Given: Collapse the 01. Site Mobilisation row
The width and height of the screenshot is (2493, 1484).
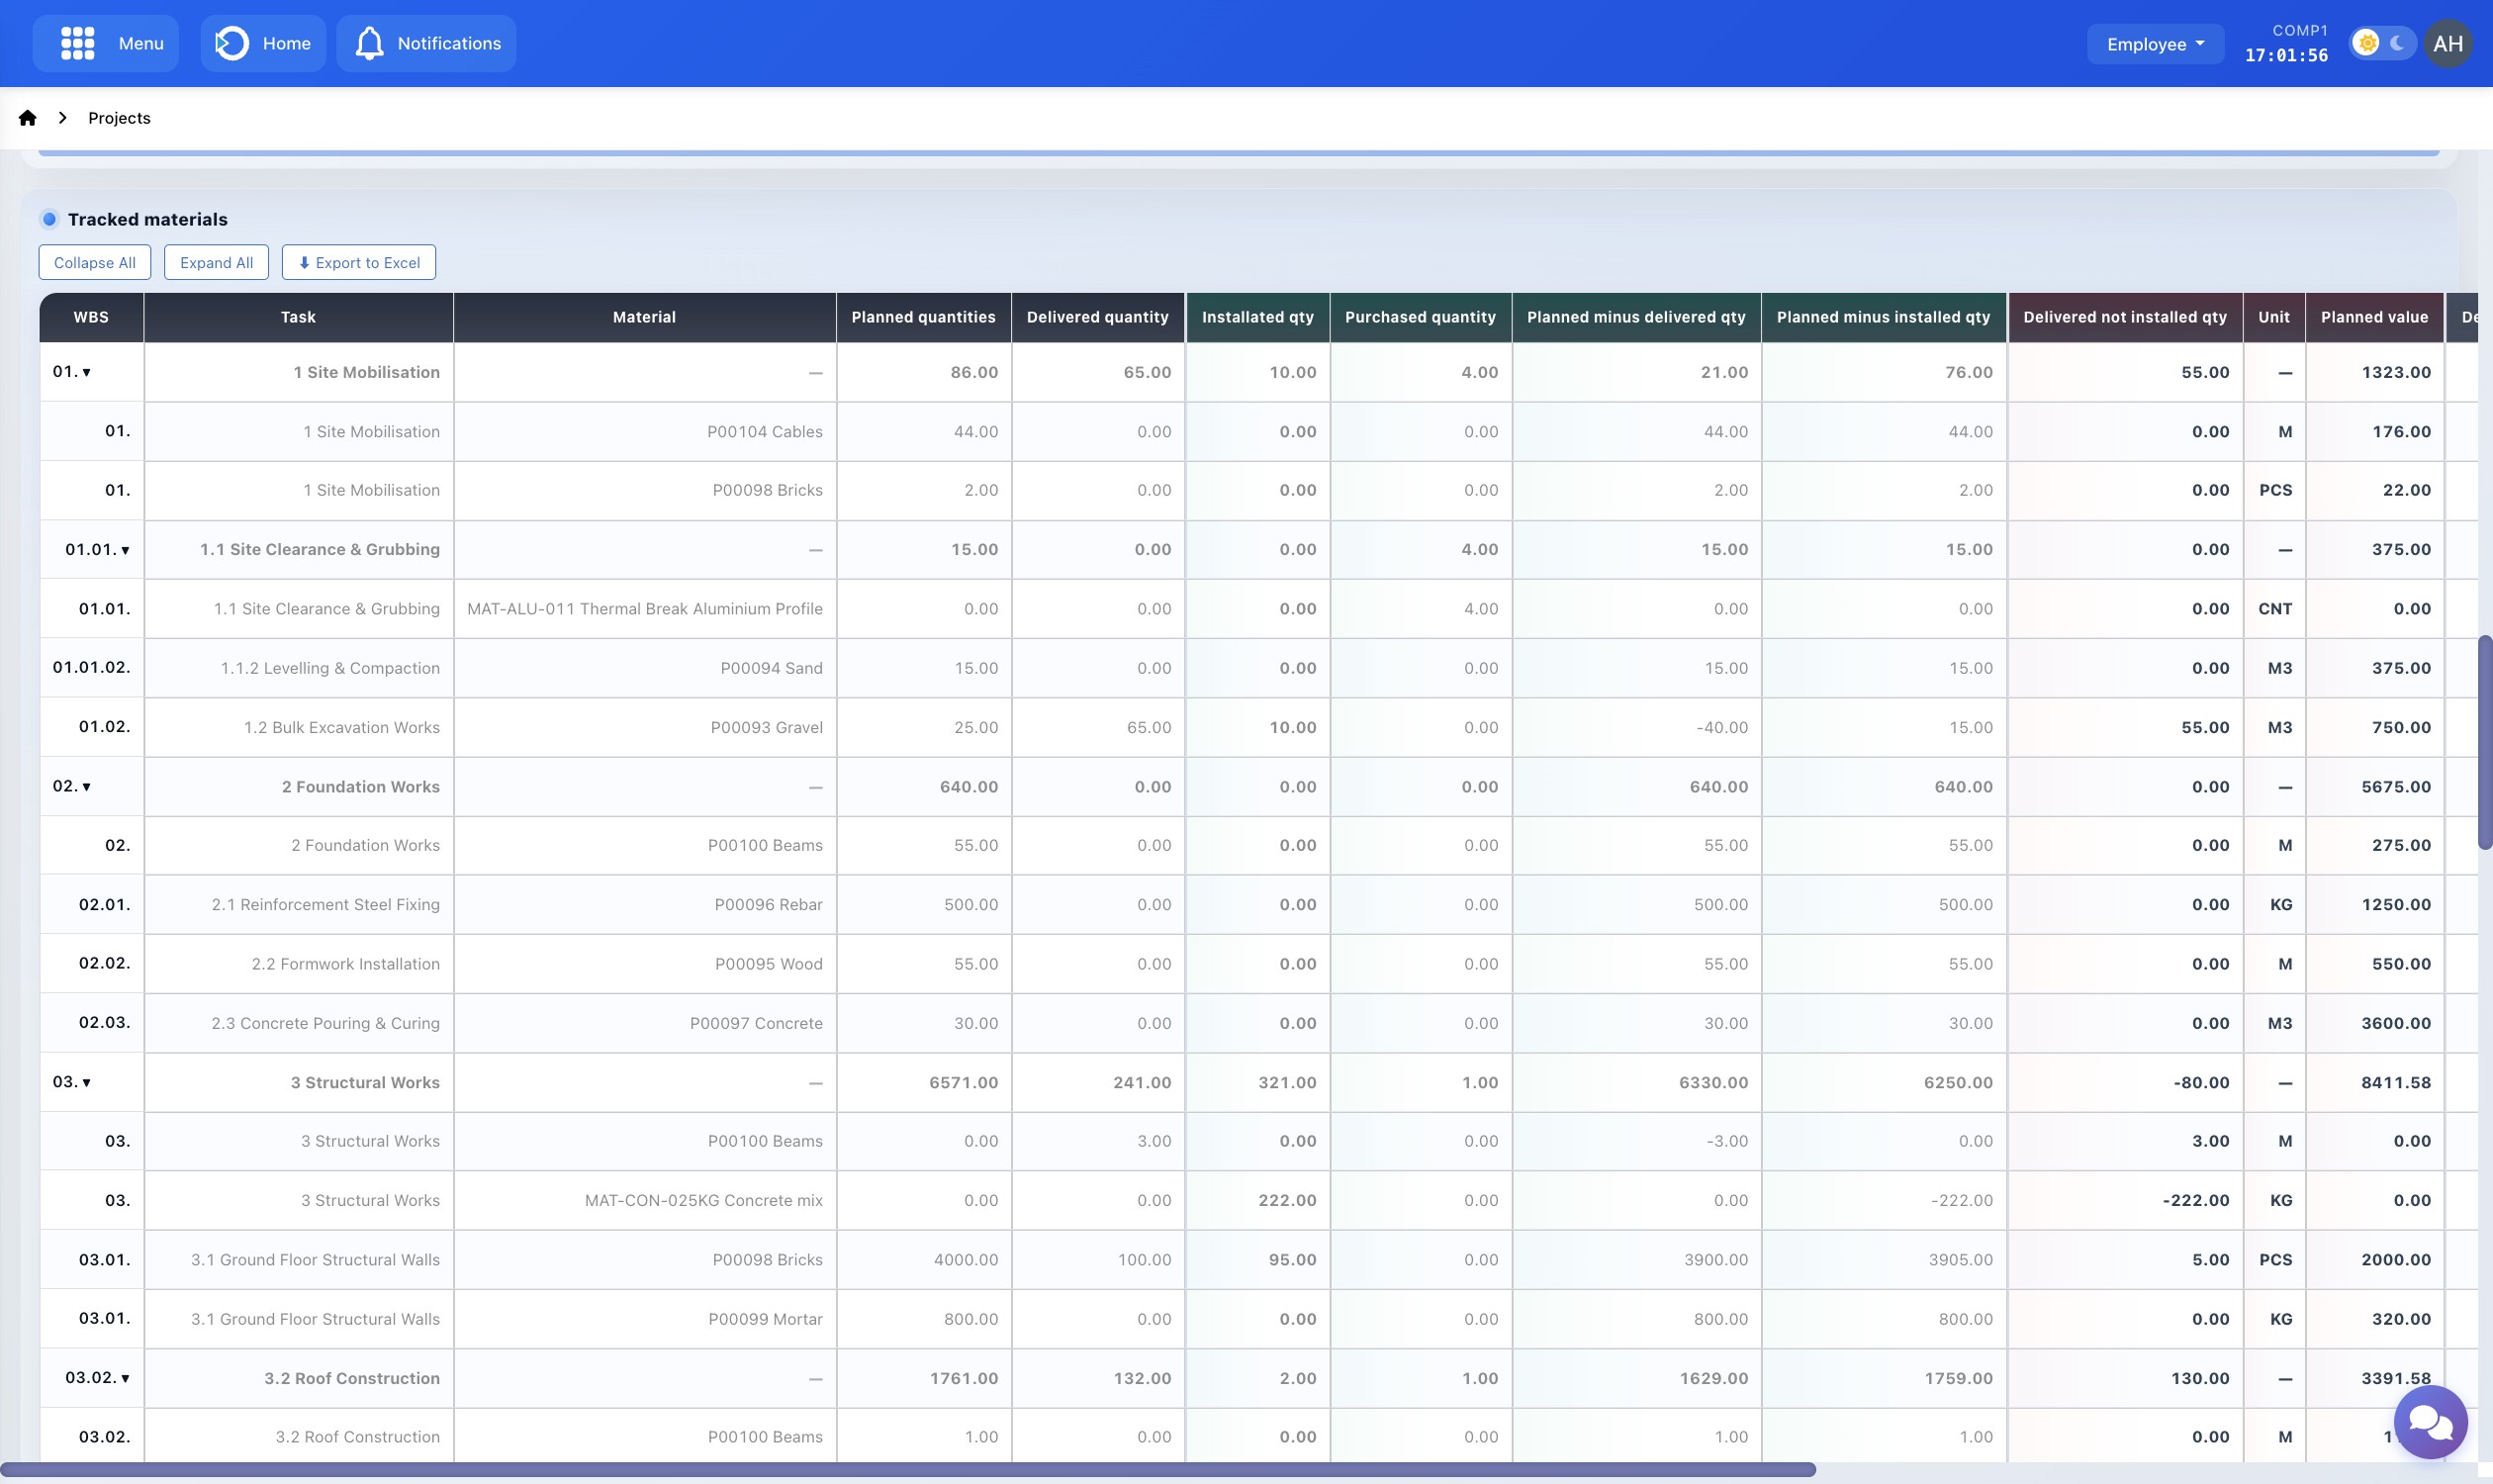Looking at the screenshot, I should click(x=86, y=373).
